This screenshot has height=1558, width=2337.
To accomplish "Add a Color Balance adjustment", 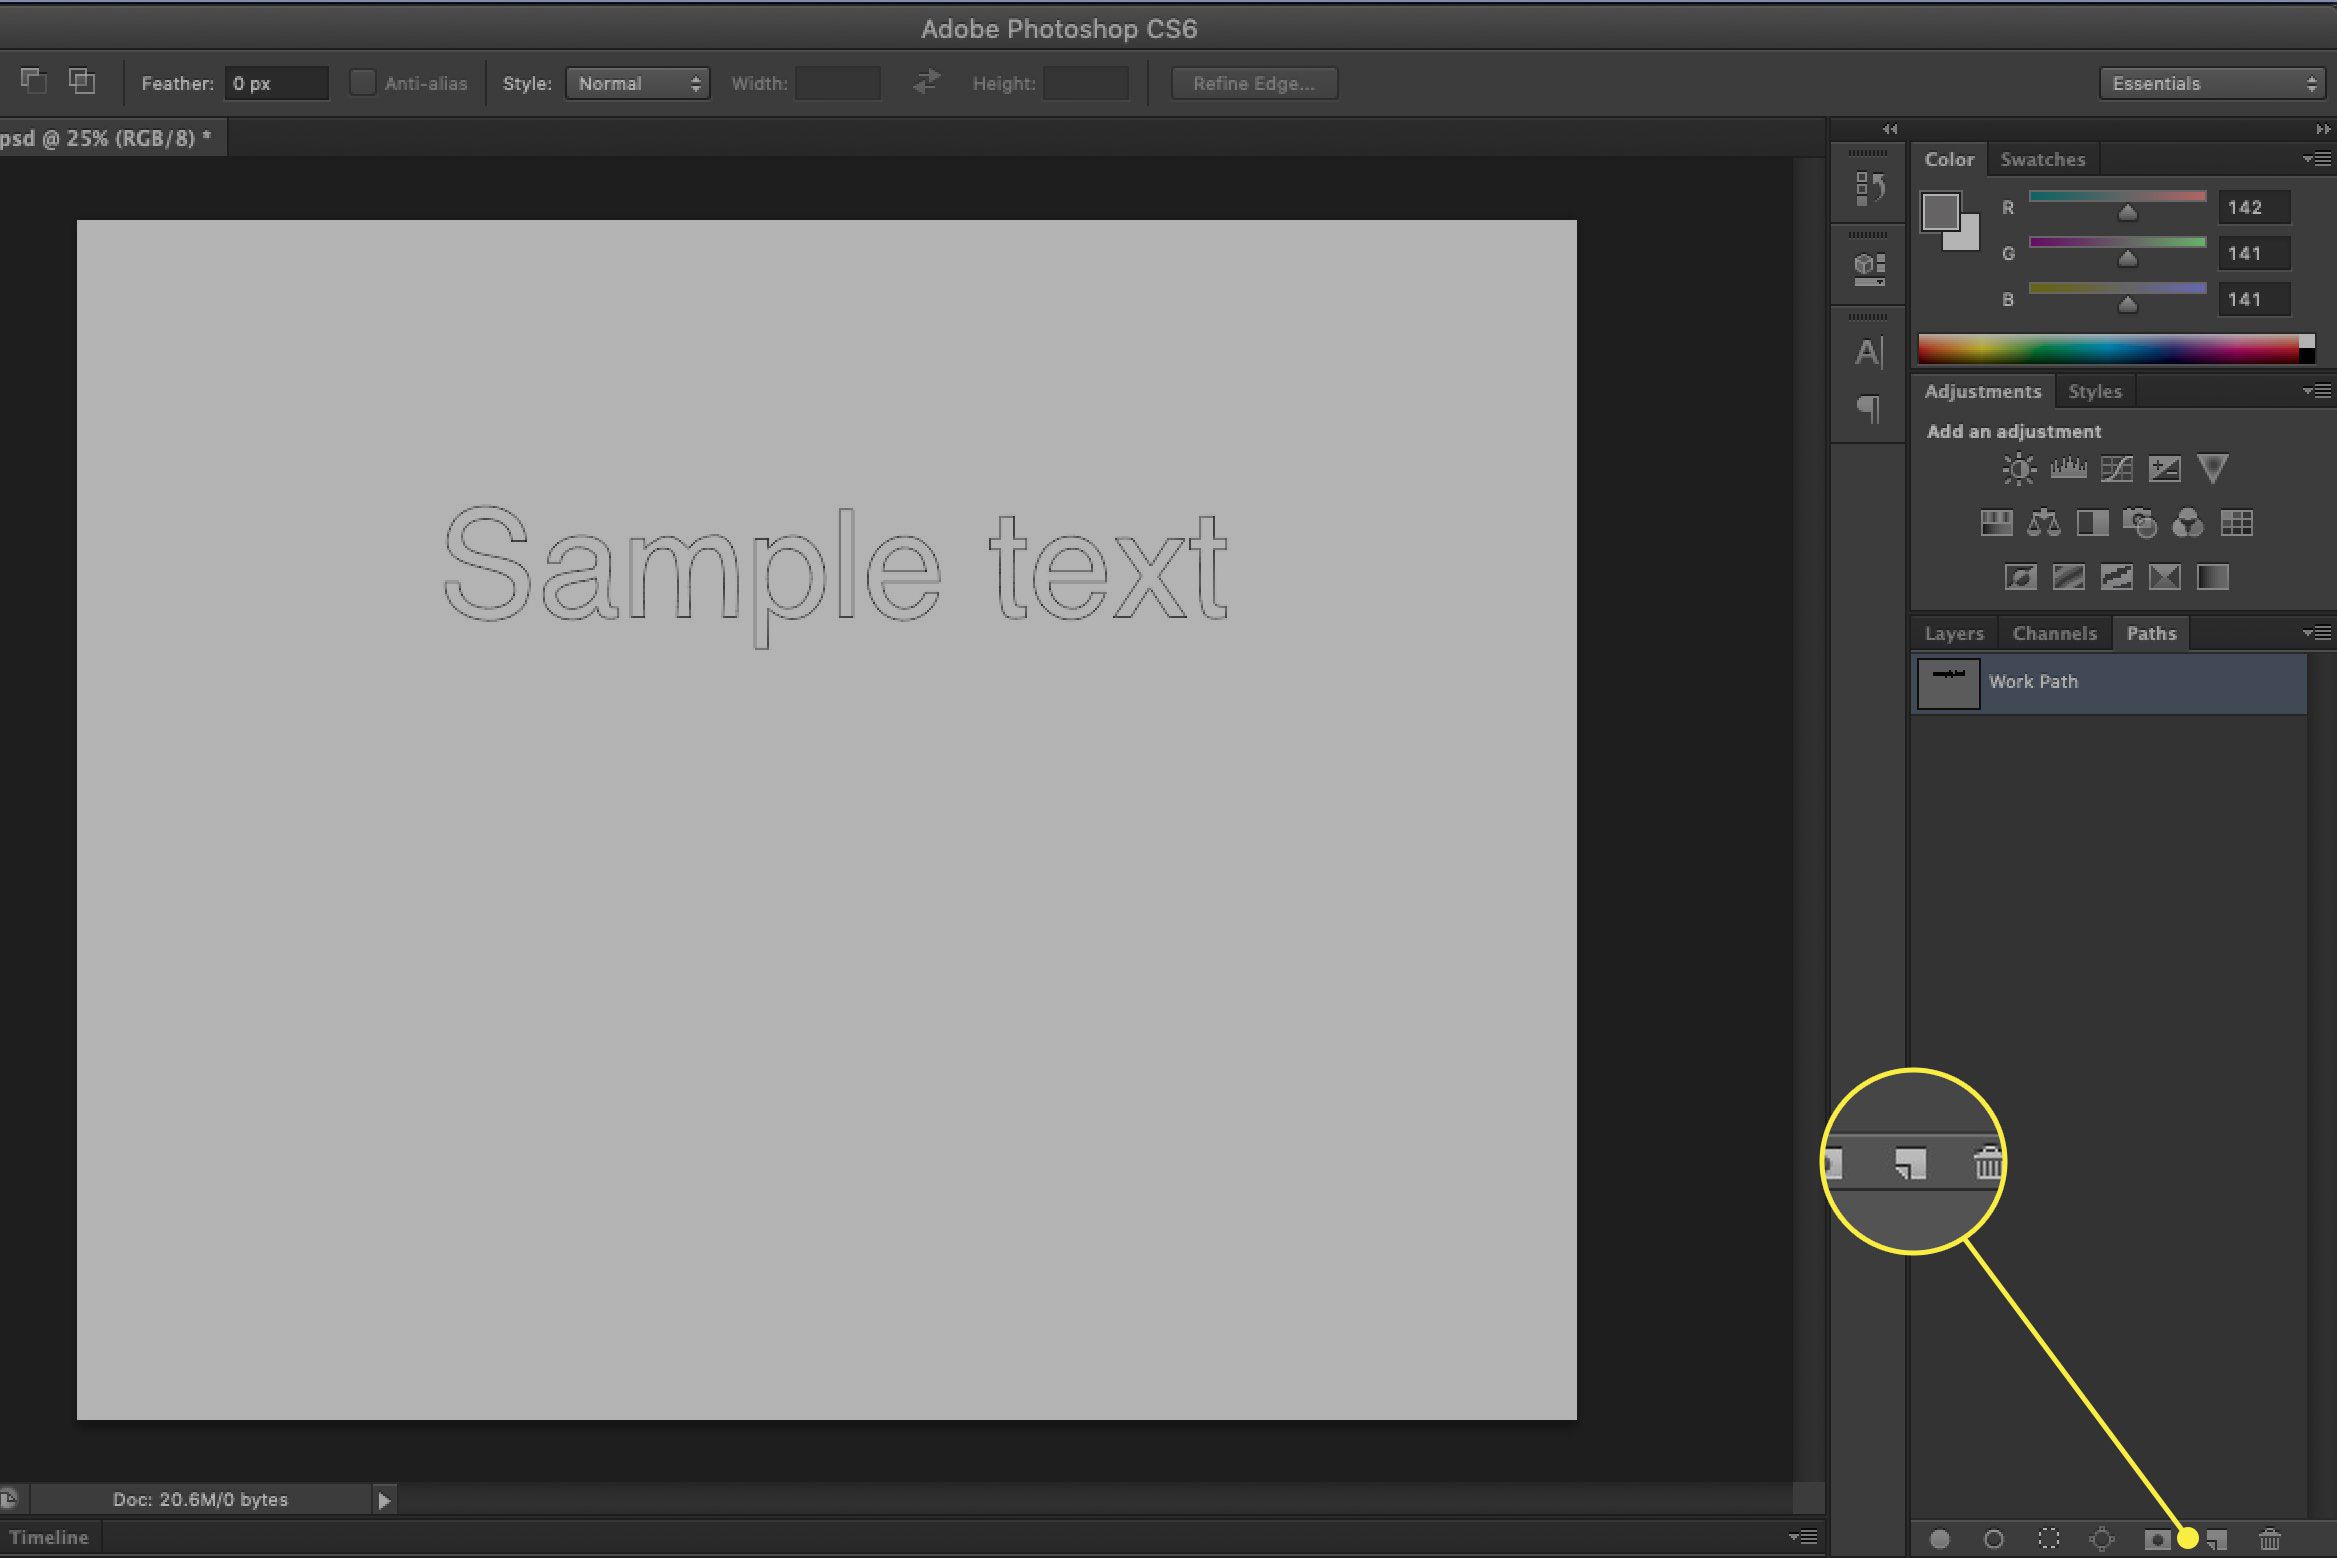I will (x=2043, y=523).
